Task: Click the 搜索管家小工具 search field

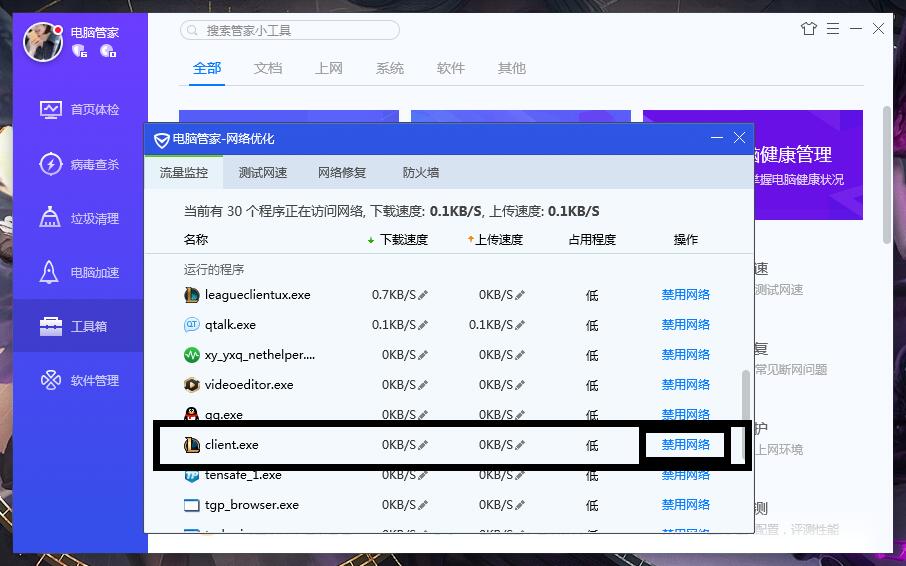Action: 290,30
